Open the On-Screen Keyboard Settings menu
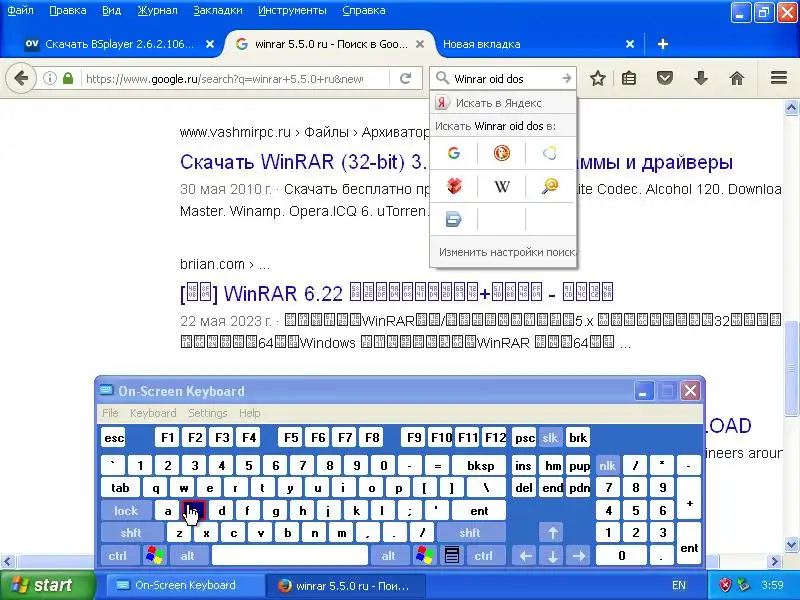This screenshot has width=800, height=600. [x=208, y=413]
